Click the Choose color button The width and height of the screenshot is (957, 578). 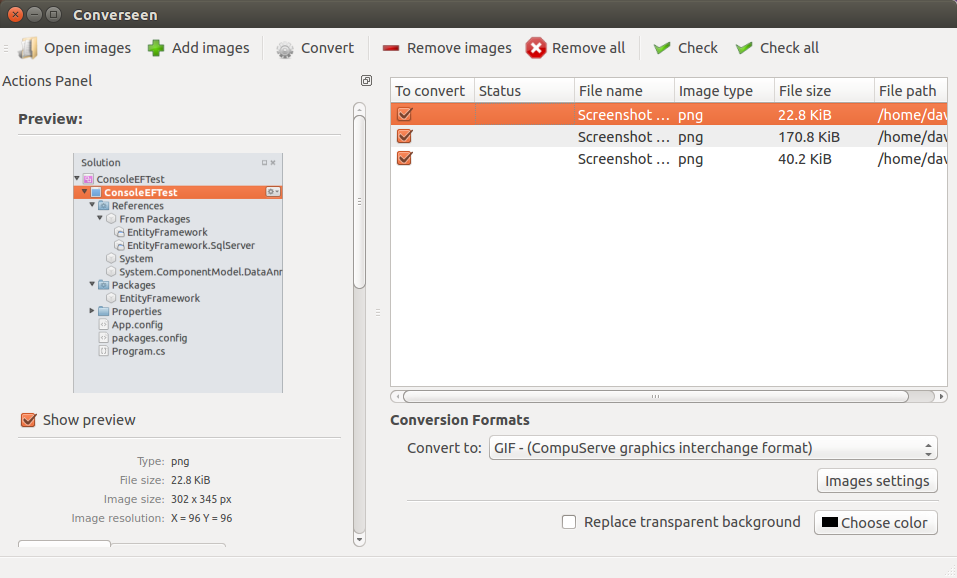875,522
